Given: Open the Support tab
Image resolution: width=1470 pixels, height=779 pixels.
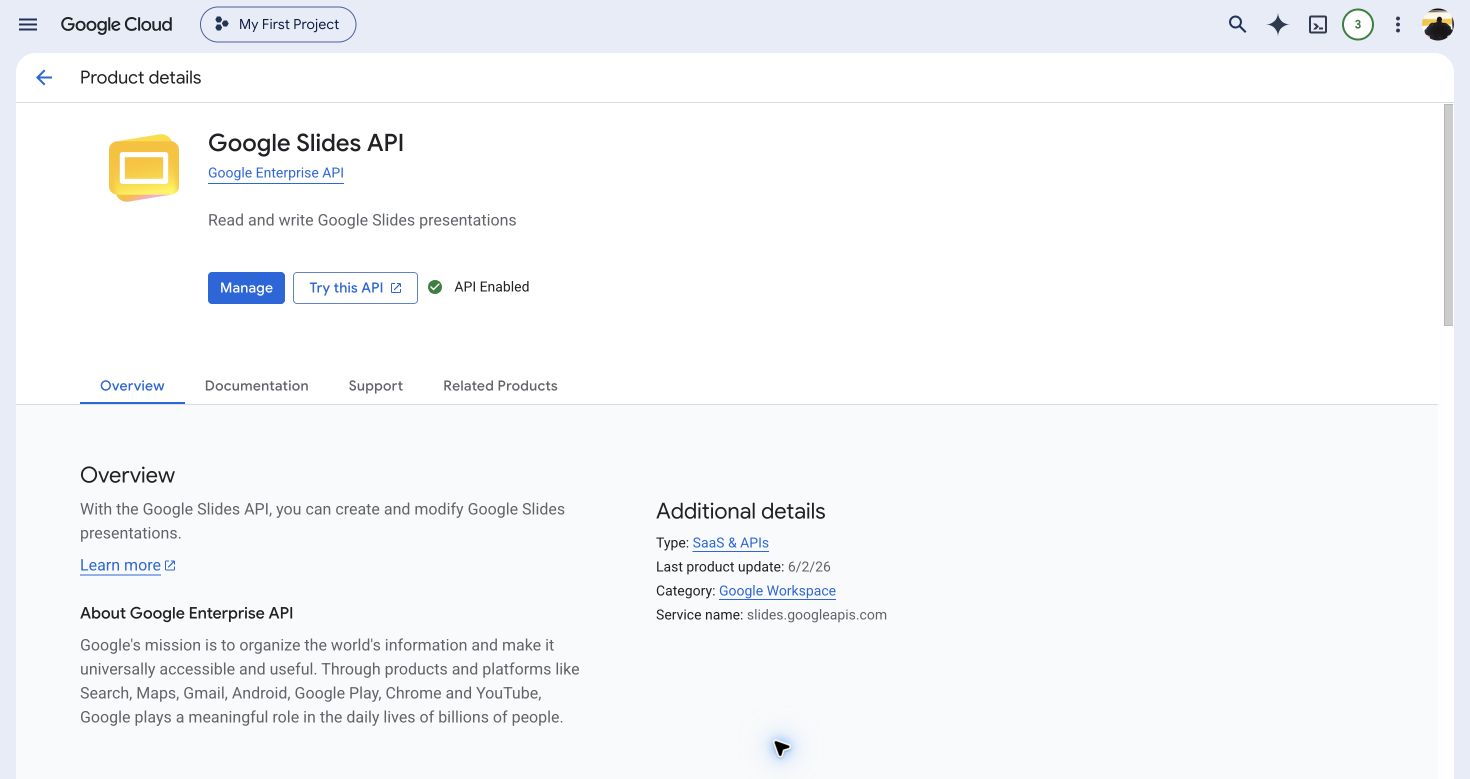Looking at the screenshot, I should click(x=376, y=386).
